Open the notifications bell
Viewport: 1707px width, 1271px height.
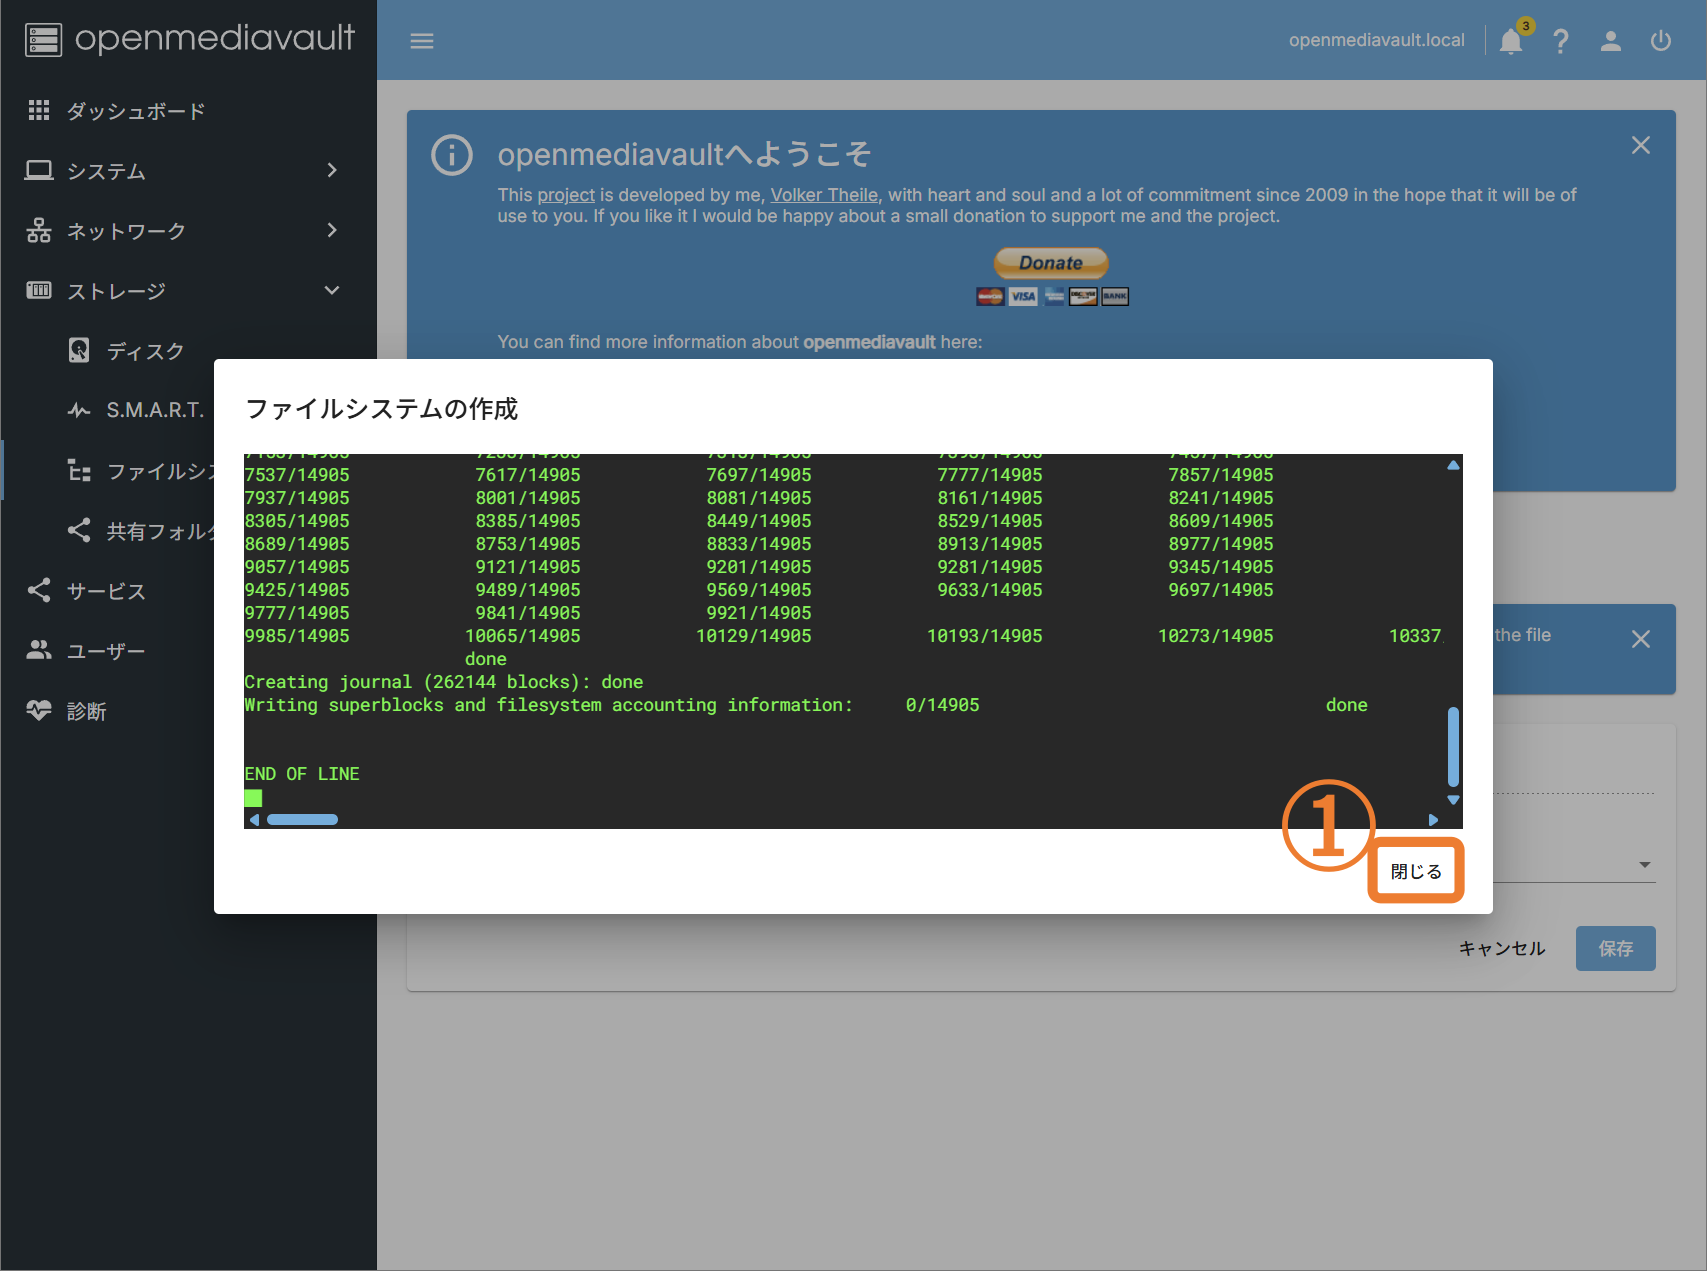pos(1511,41)
